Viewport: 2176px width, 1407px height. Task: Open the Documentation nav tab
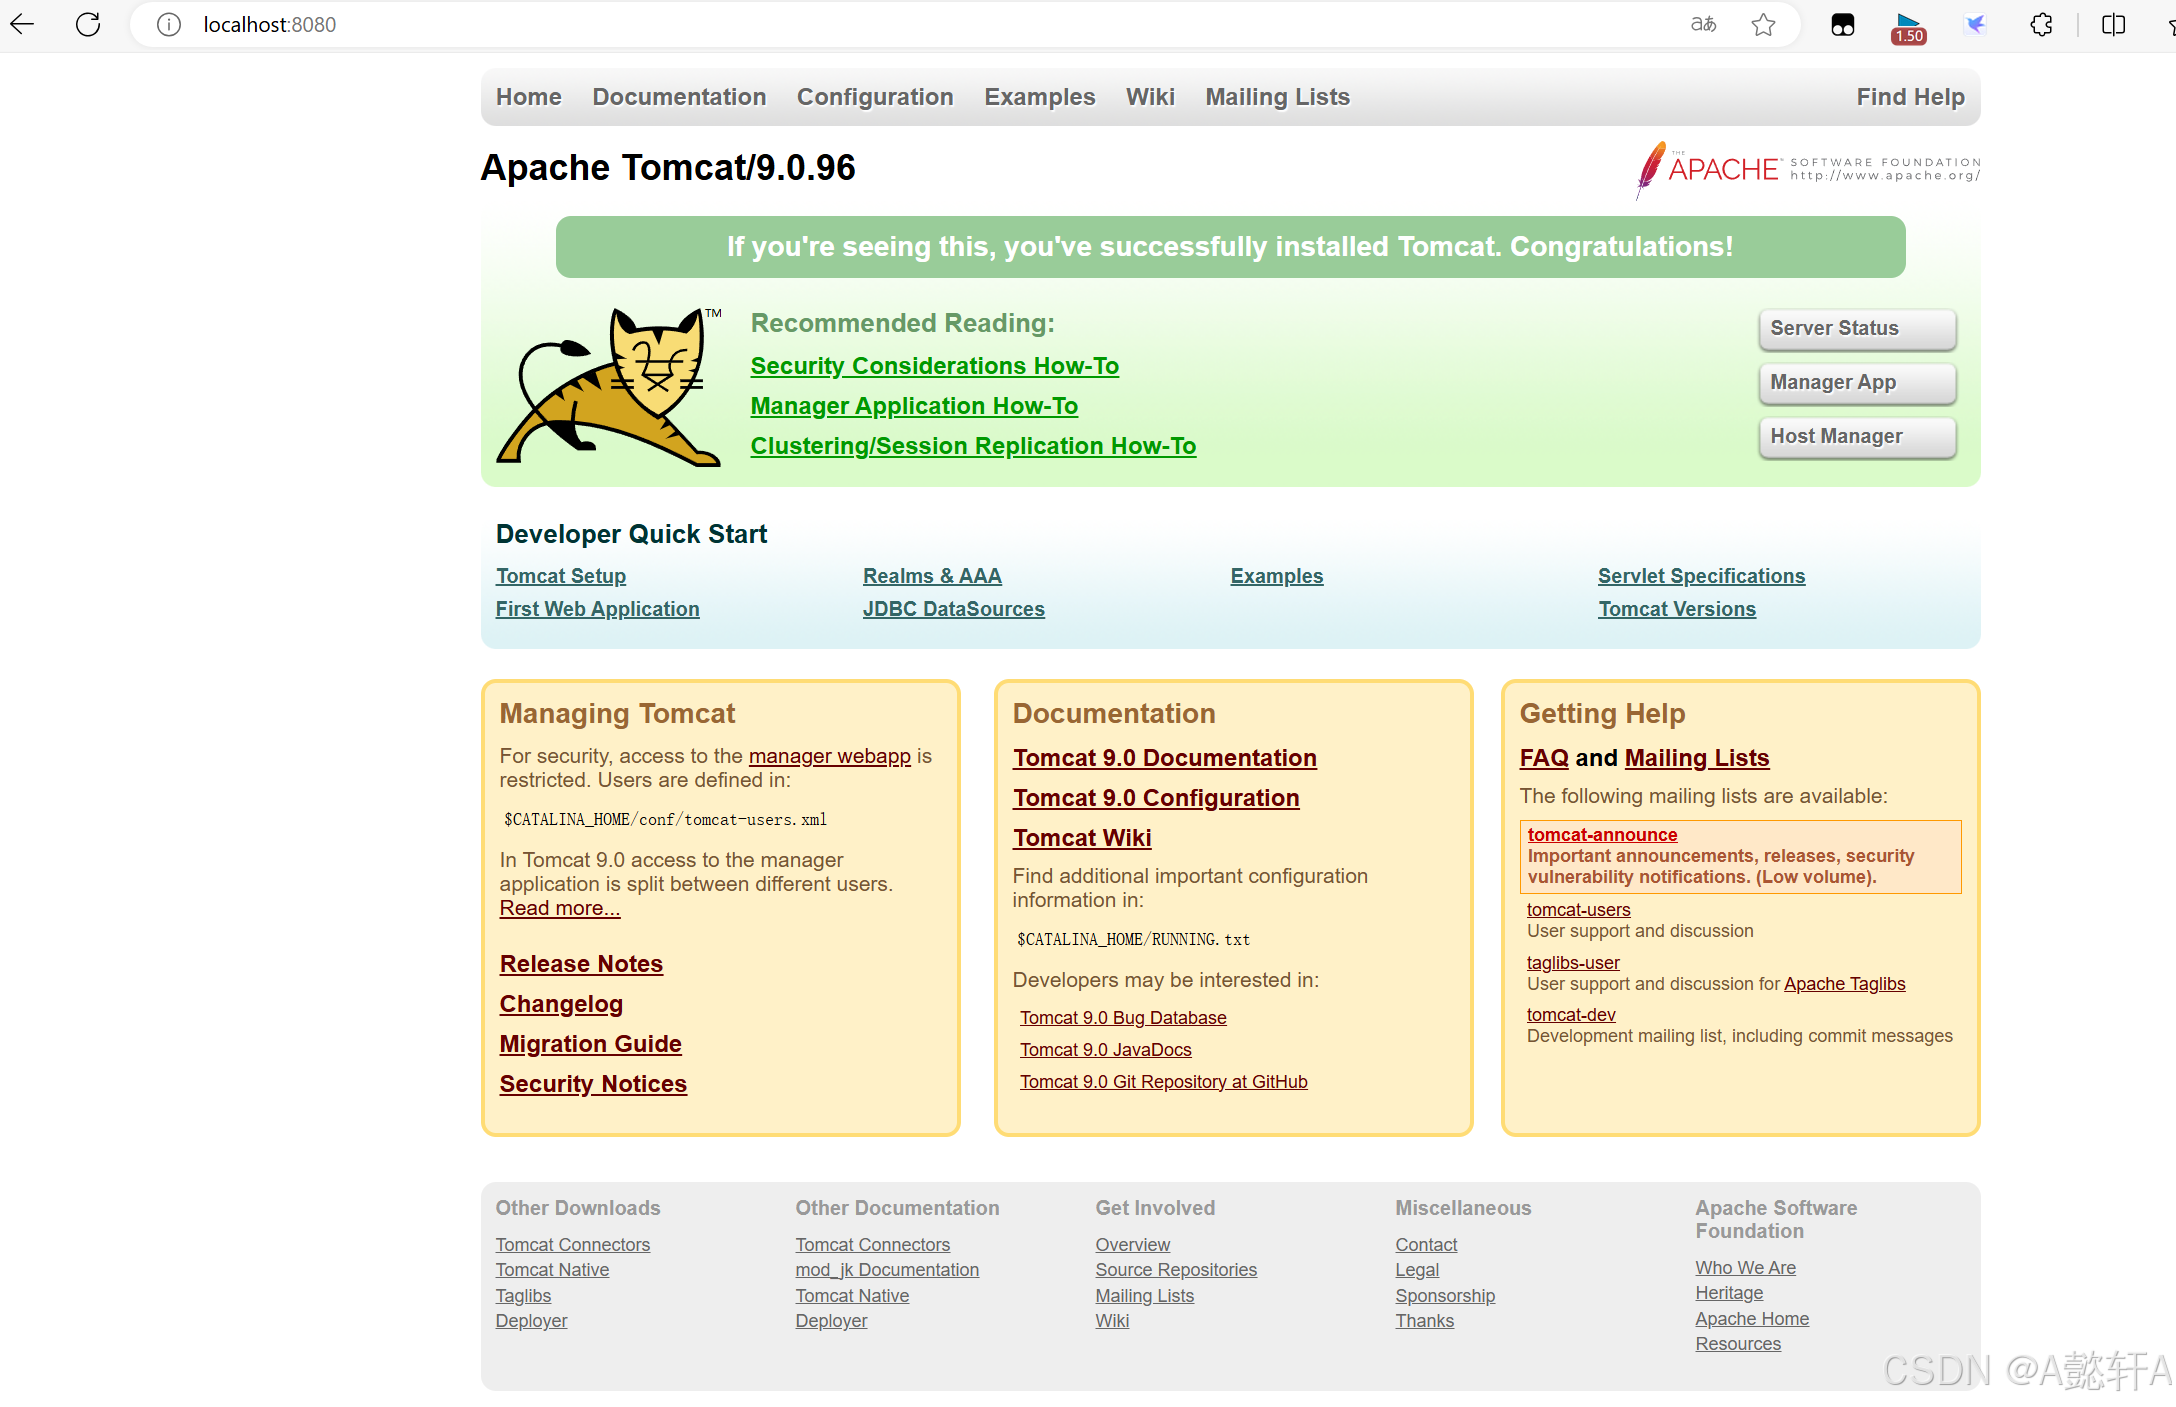coord(679,97)
